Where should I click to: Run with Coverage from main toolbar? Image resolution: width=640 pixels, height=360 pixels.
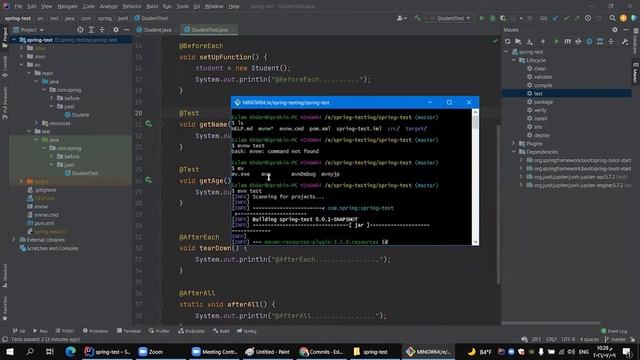(503, 18)
